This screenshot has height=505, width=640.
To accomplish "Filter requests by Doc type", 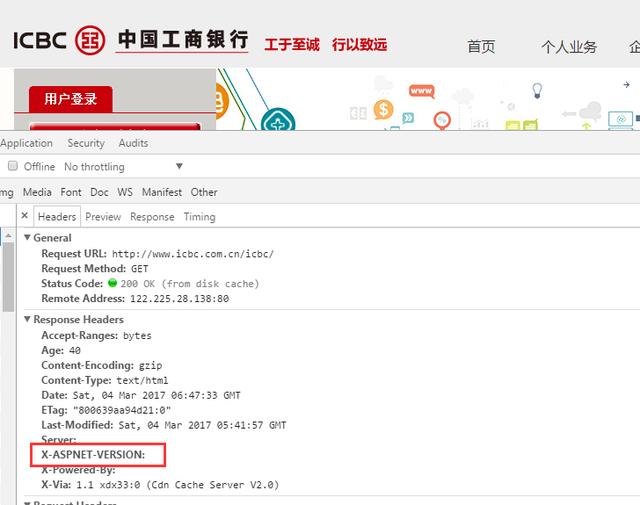I will (x=99, y=192).
